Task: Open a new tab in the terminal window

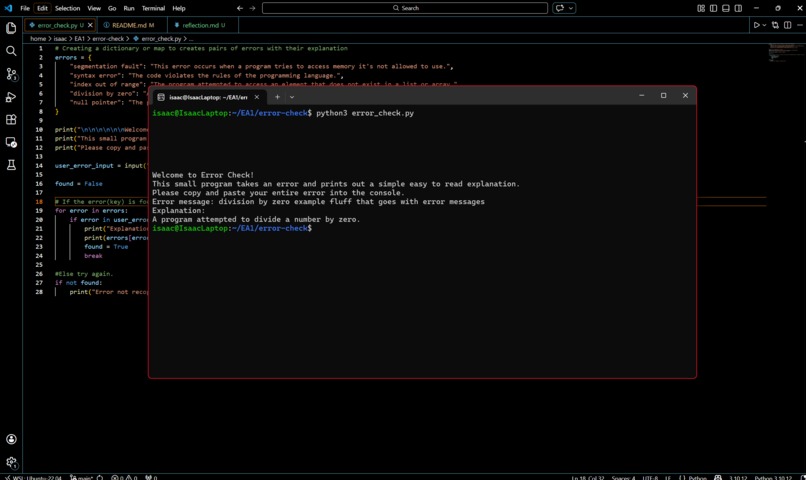Action: click(277, 97)
